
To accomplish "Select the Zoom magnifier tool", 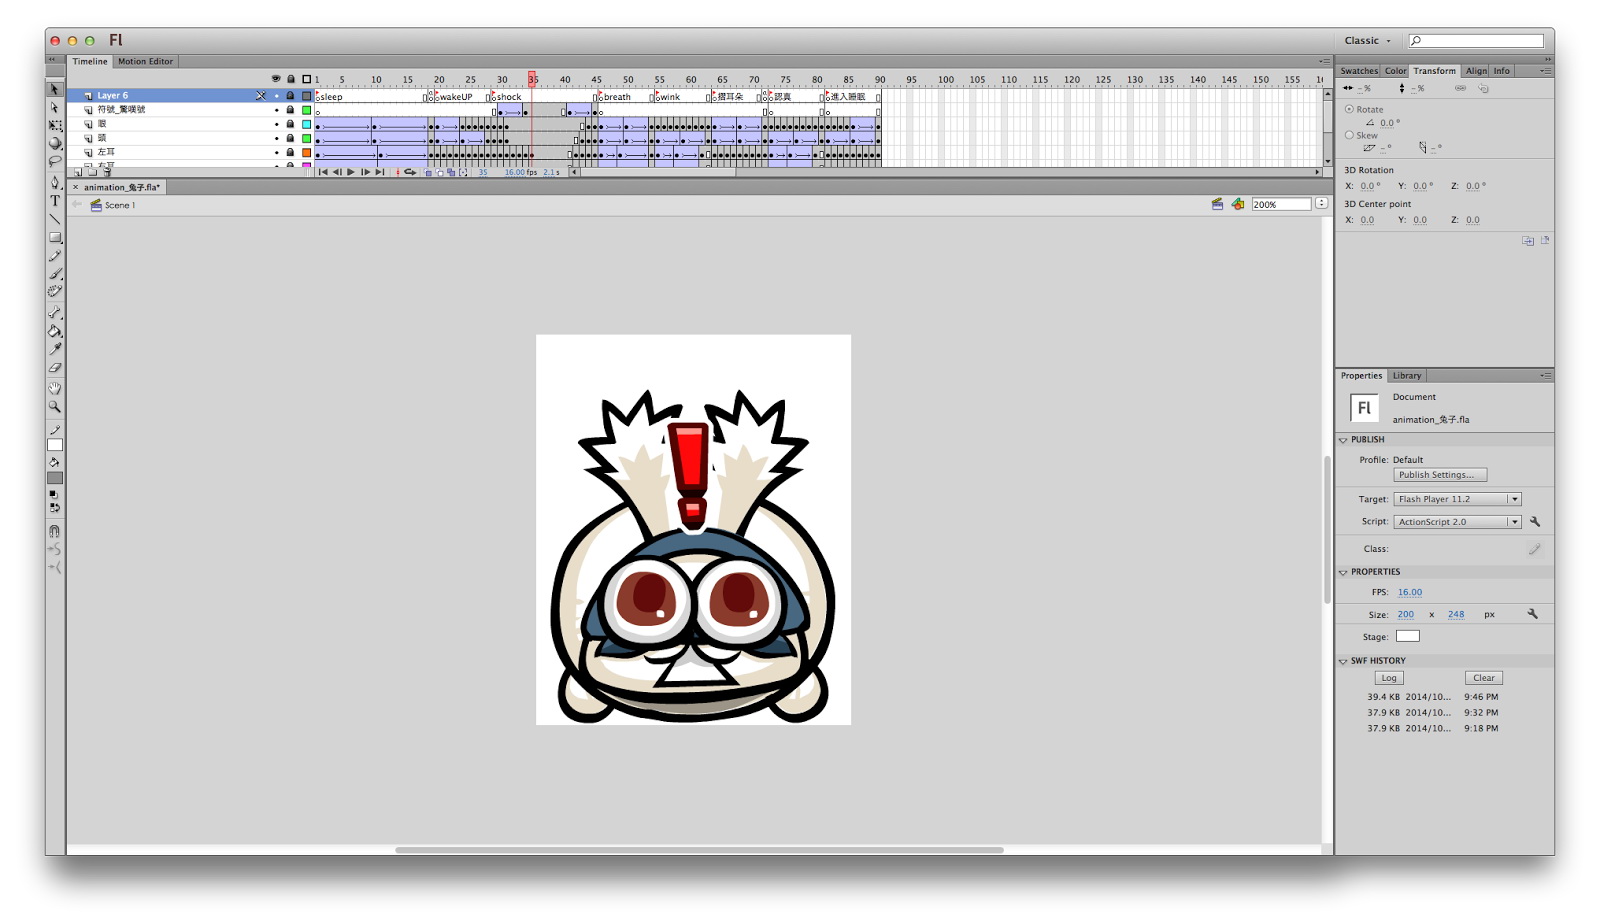I will [55, 407].
